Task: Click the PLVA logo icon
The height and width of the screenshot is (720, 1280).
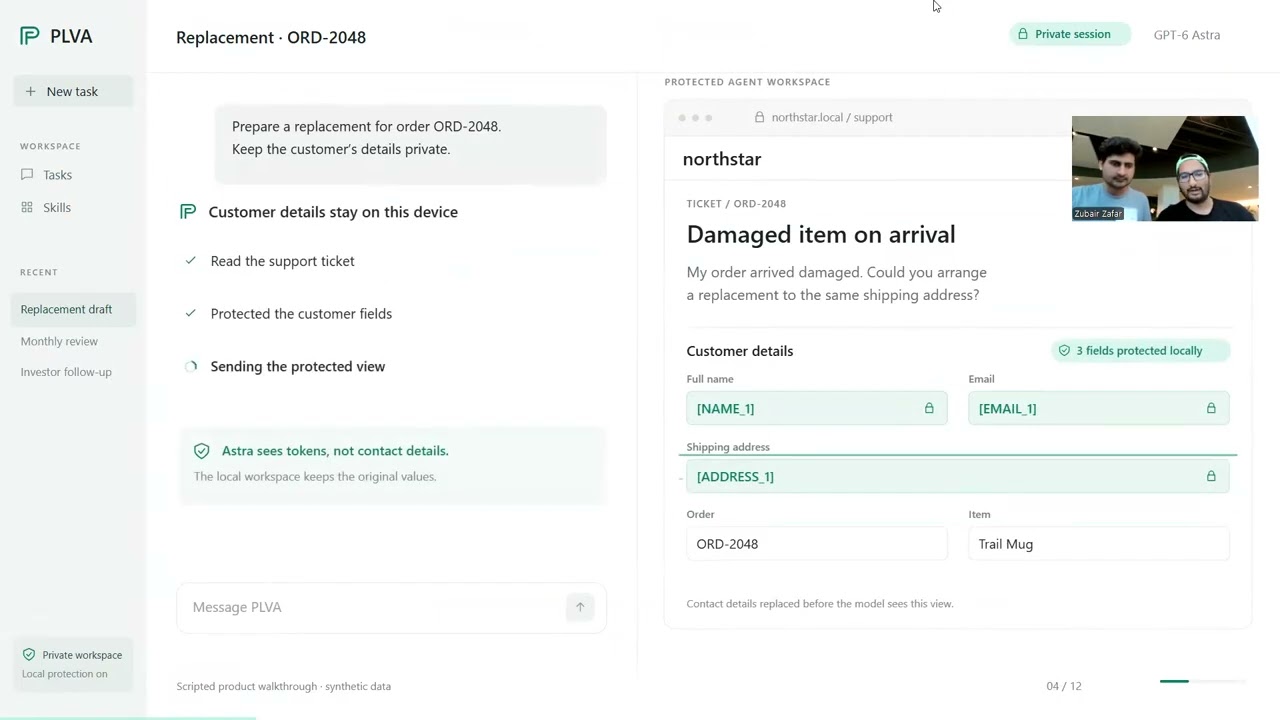Action: 30,36
